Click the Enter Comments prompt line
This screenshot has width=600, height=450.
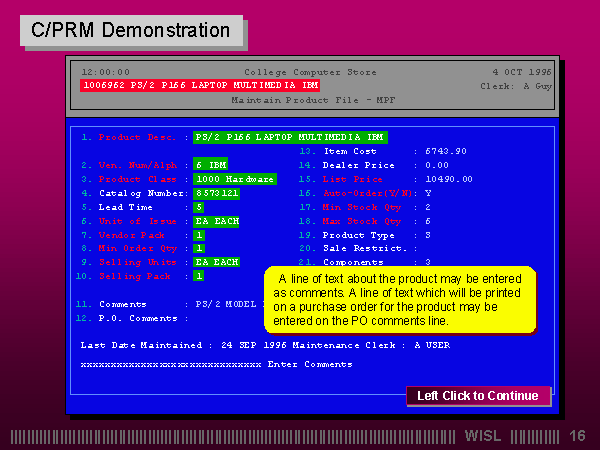tap(215, 364)
